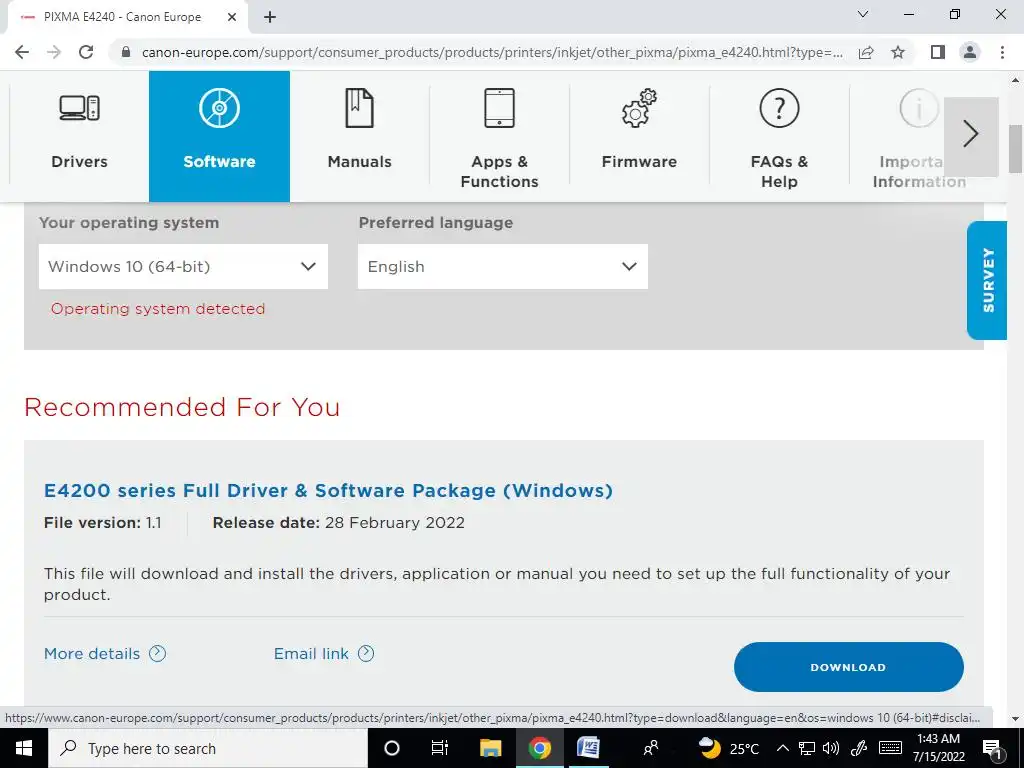Open the Chrome three-dot menu
This screenshot has height=768, width=1024.
pyautogui.click(x=1002, y=52)
